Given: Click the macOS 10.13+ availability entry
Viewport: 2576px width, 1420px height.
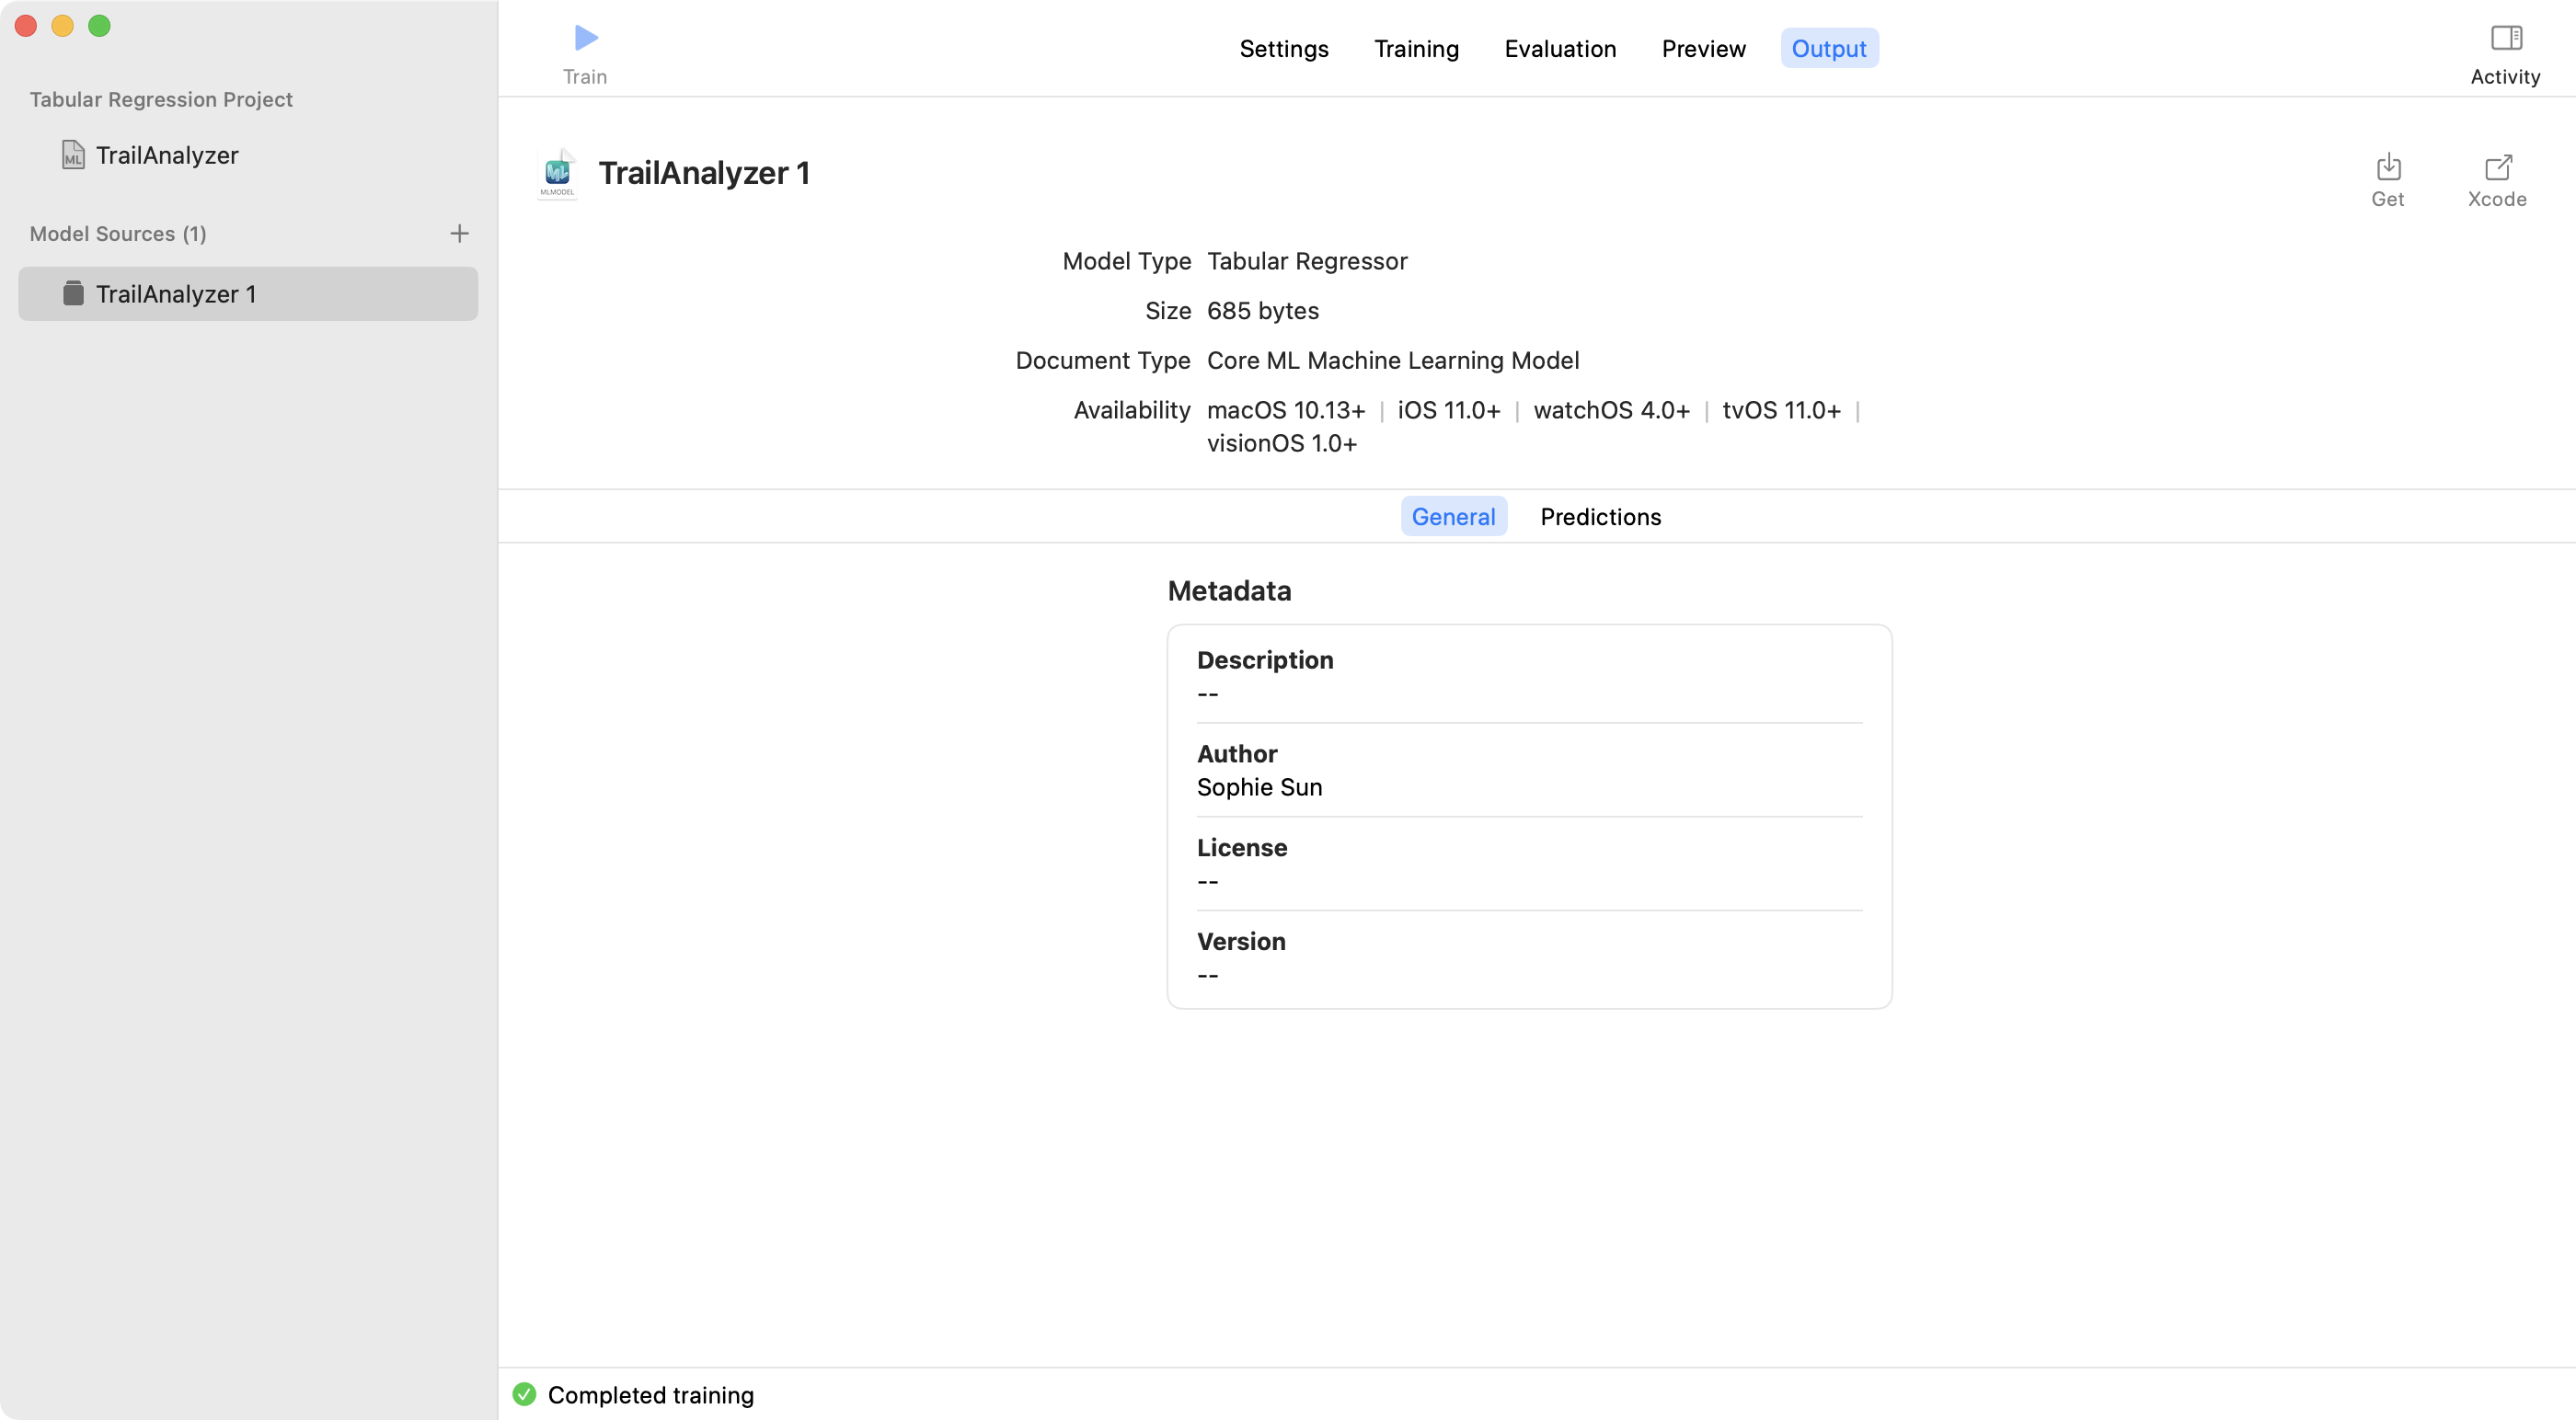Looking at the screenshot, I should click(x=1285, y=410).
